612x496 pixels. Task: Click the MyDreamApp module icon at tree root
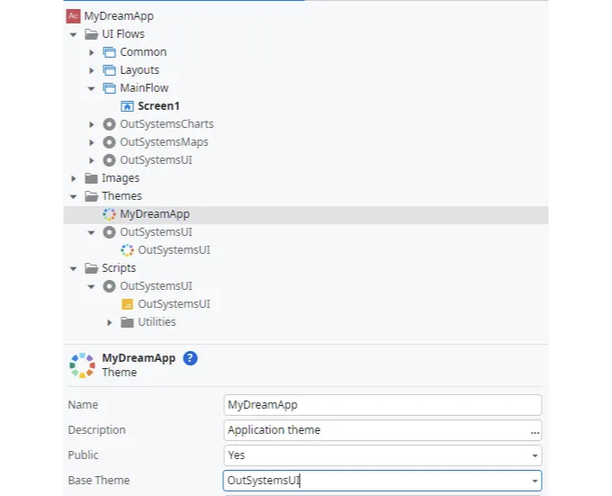pos(73,16)
